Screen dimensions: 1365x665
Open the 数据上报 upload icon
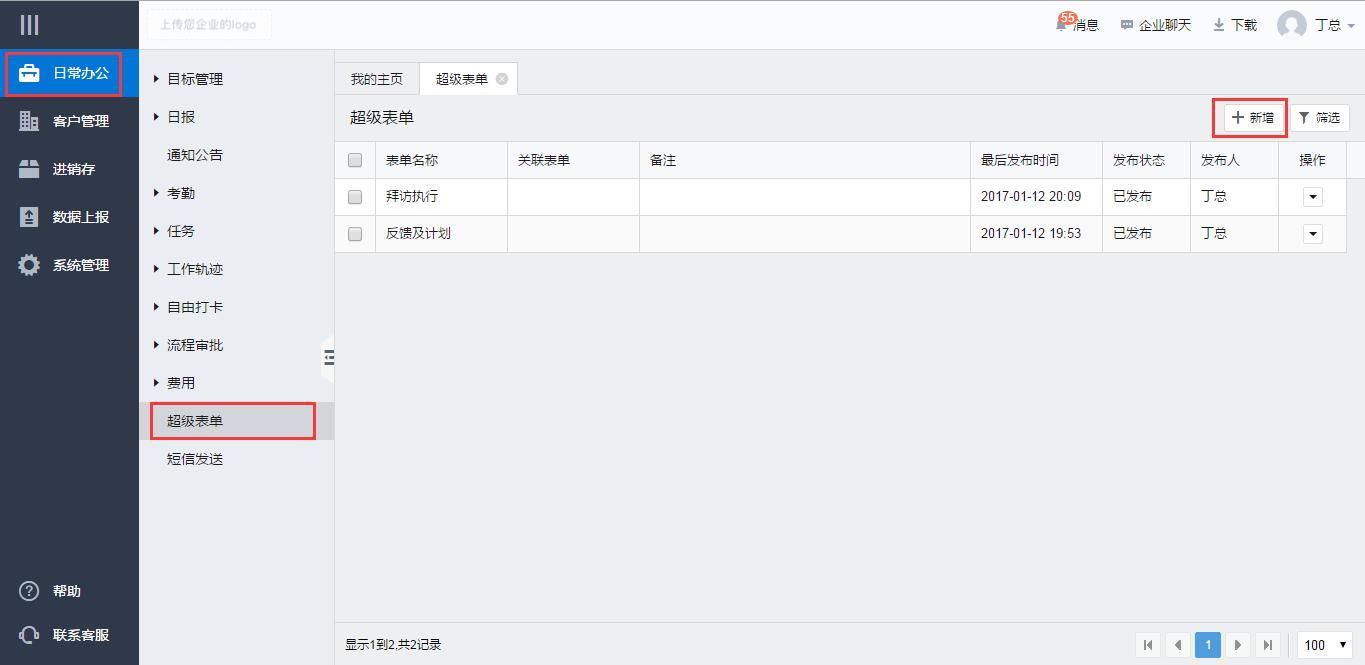(29, 217)
